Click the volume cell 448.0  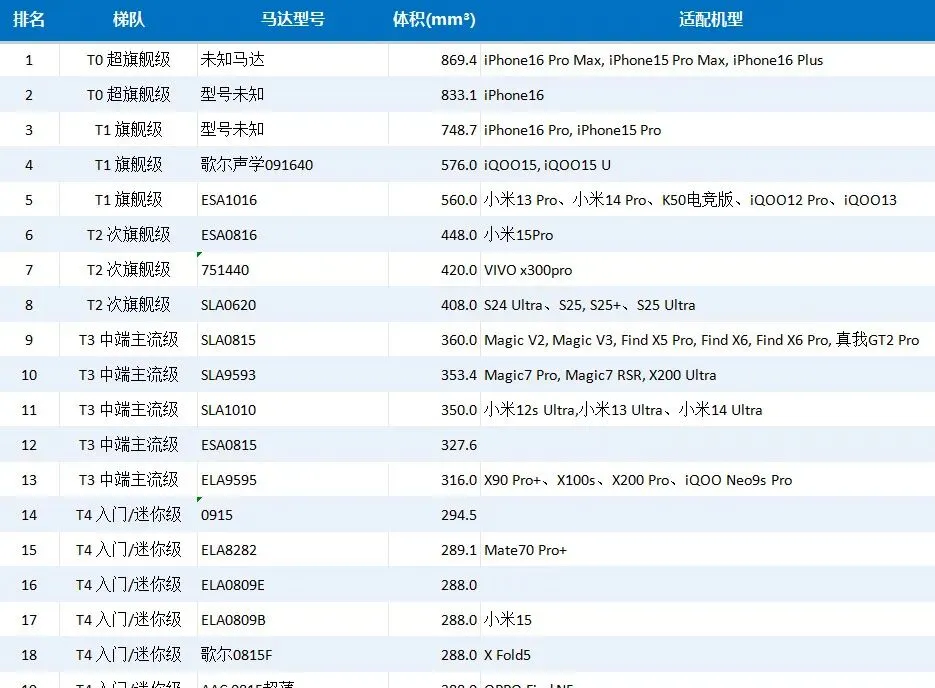(x=459, y=235)
